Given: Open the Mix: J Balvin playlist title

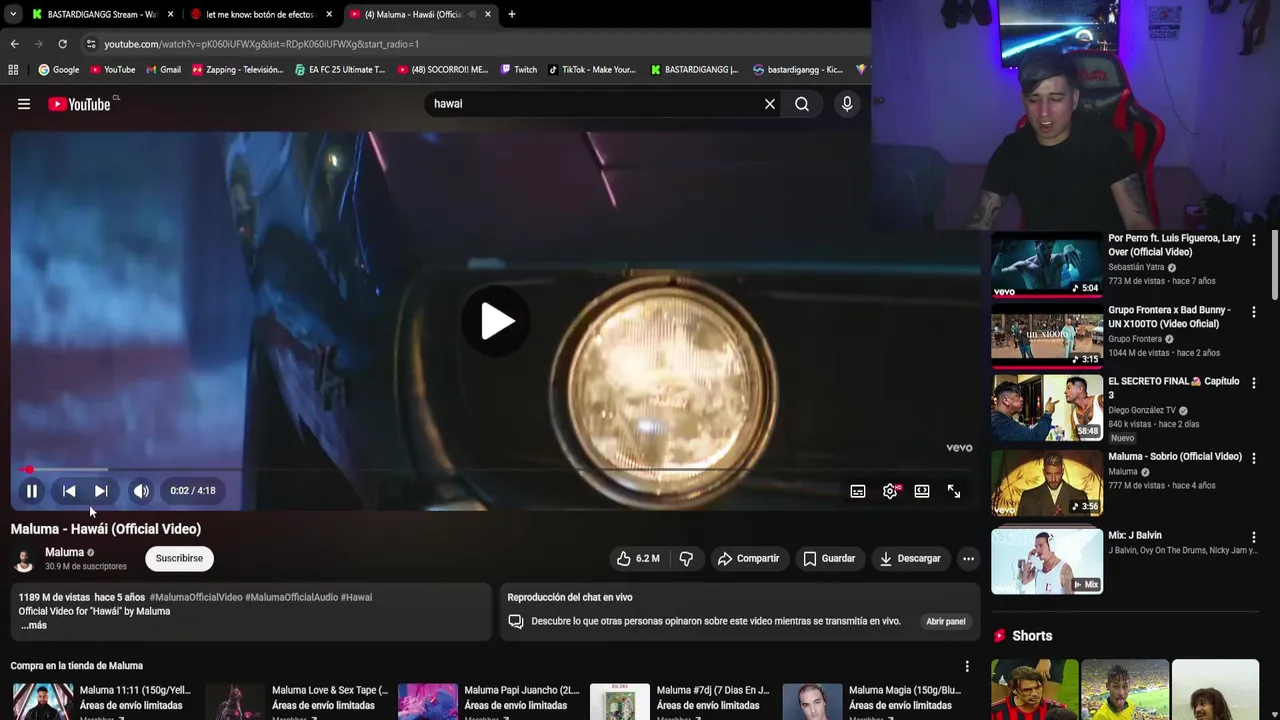Looking at the screenshot, I should 1135,536.
